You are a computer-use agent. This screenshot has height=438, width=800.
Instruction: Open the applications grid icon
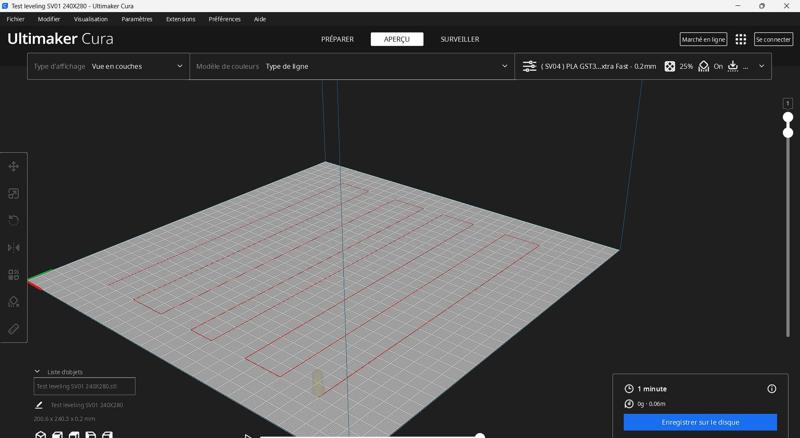coord(741,39)
